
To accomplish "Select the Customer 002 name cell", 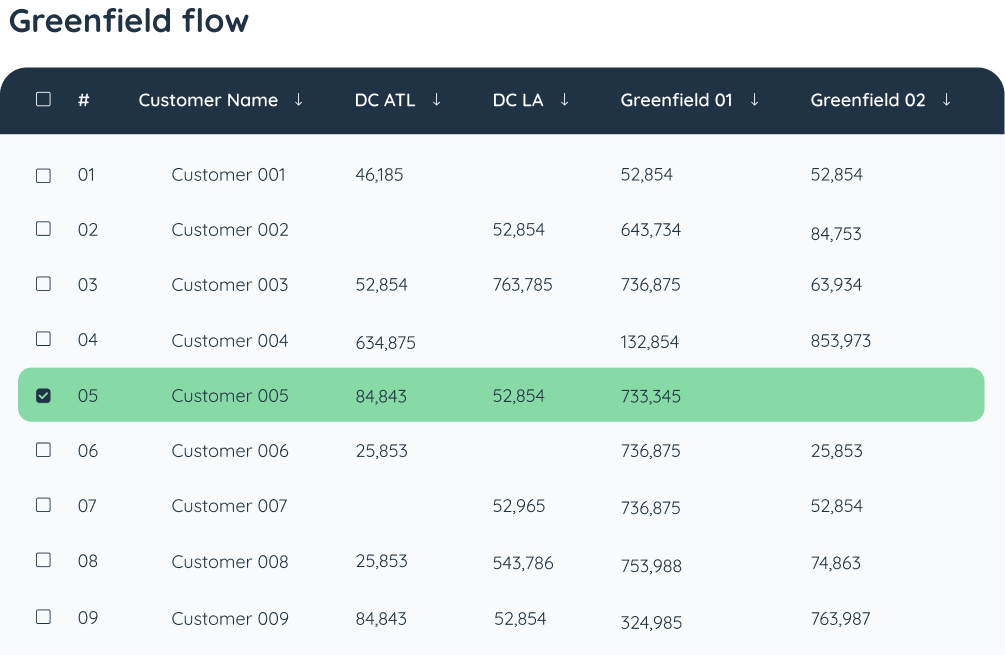I will click(230, 229).
